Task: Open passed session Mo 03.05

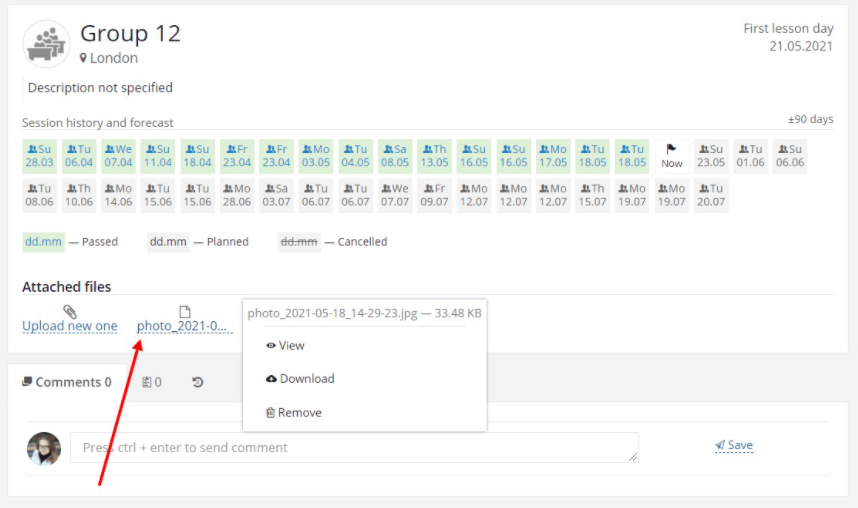Action: tap(316, 156)
